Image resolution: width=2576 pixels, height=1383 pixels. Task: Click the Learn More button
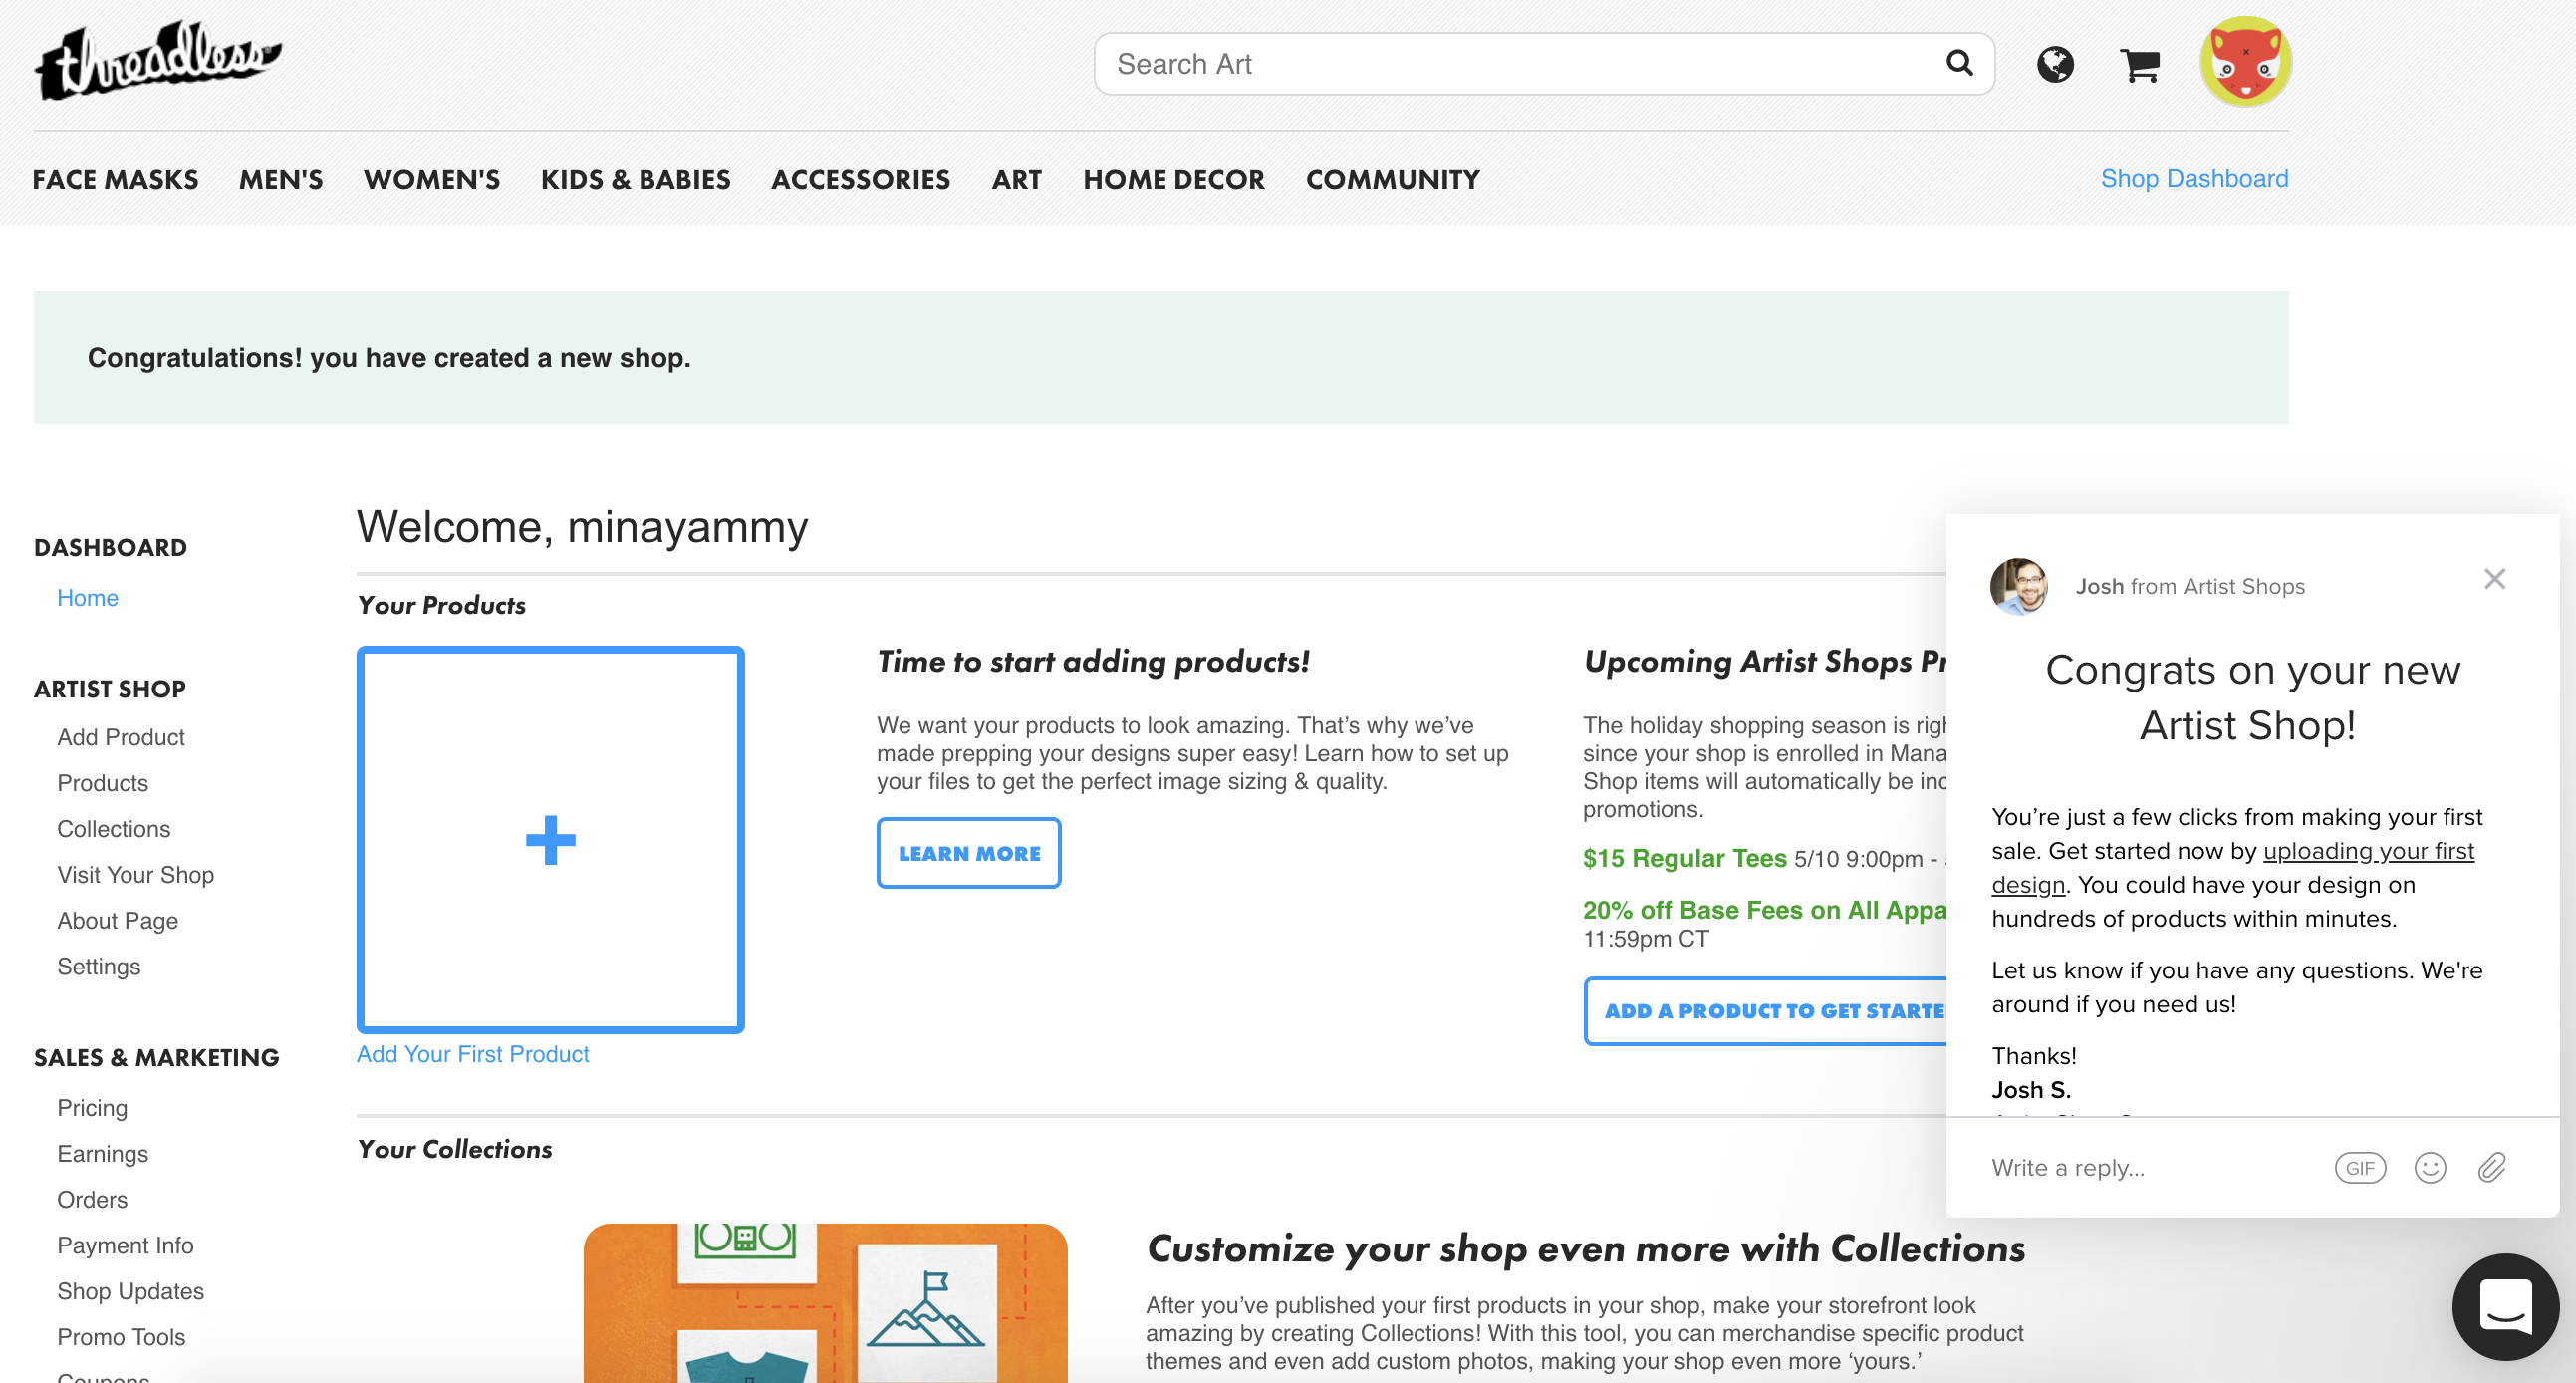968,853
